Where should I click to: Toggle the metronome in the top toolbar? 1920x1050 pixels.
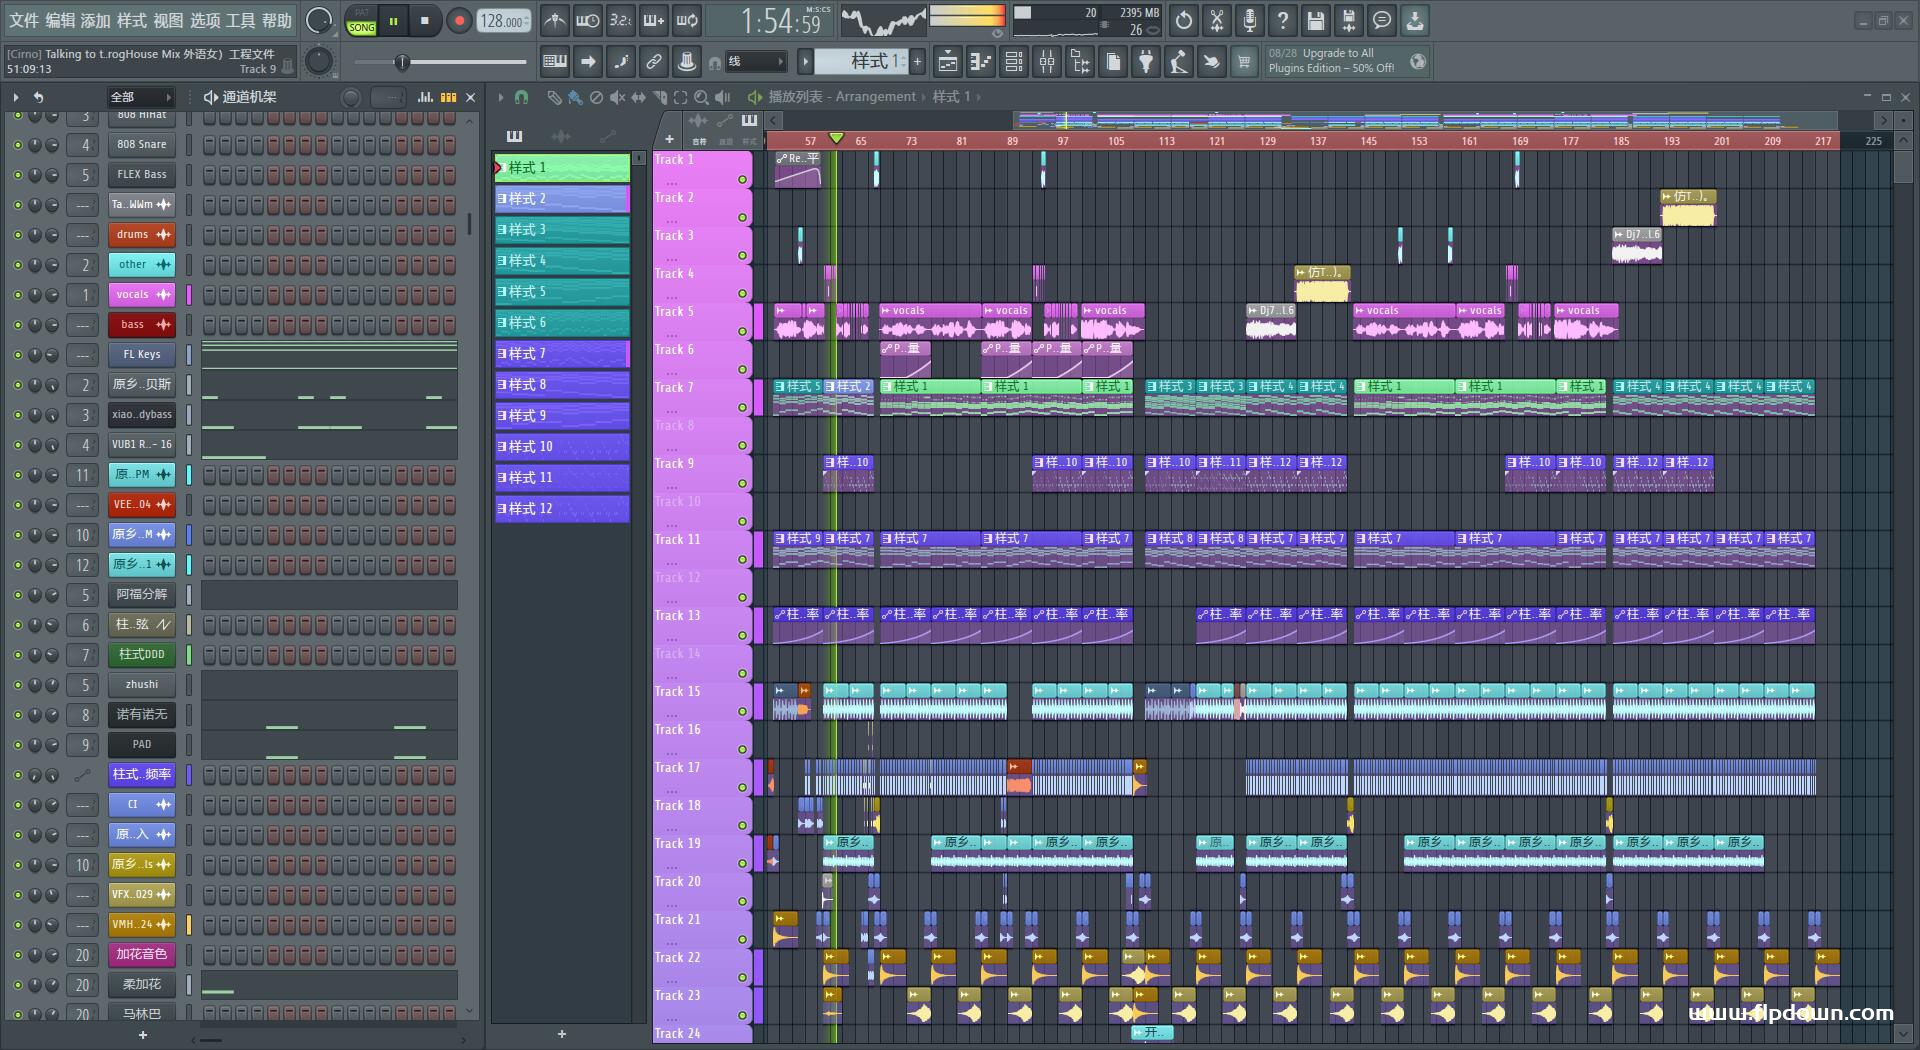tap(555, 21)
